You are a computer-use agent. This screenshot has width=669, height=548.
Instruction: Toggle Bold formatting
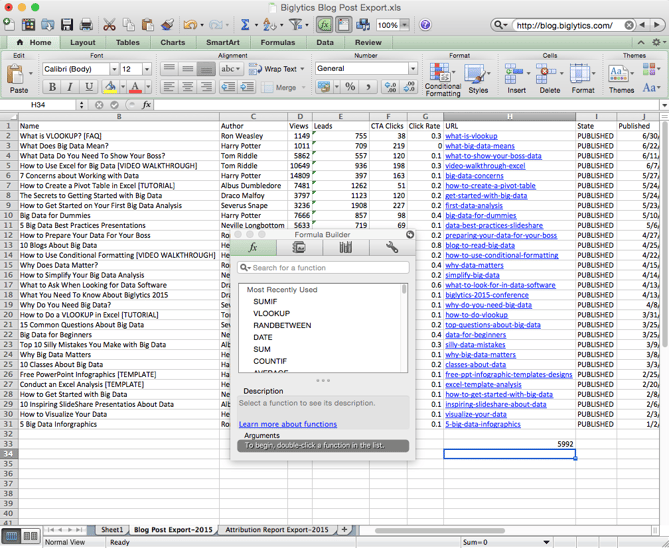[52, 87]
